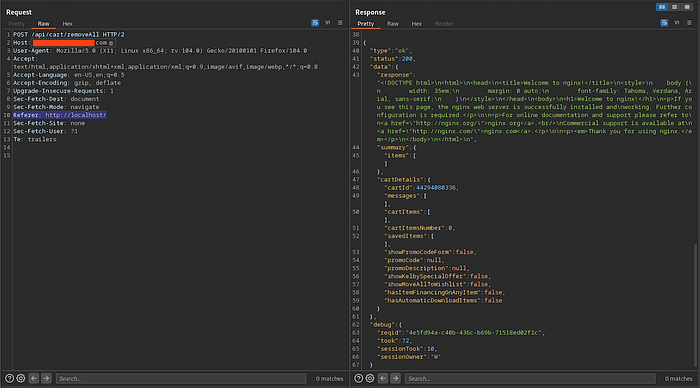This screenshot has height=388, width=700.
Task: Open Request search help icon
Action: click(x=9, y=378)
